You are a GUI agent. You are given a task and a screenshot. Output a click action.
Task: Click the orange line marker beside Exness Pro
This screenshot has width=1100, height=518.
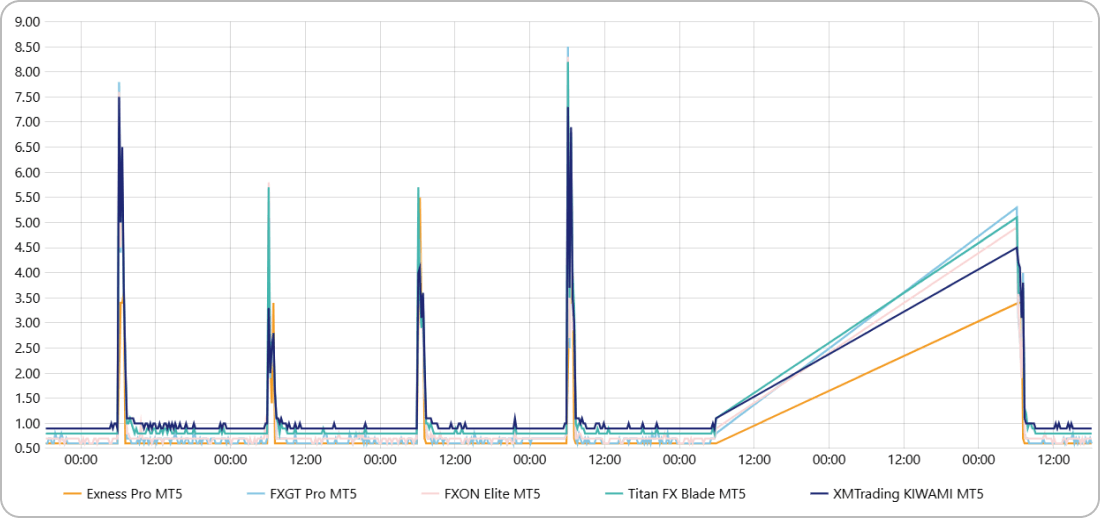click(72, 493)
